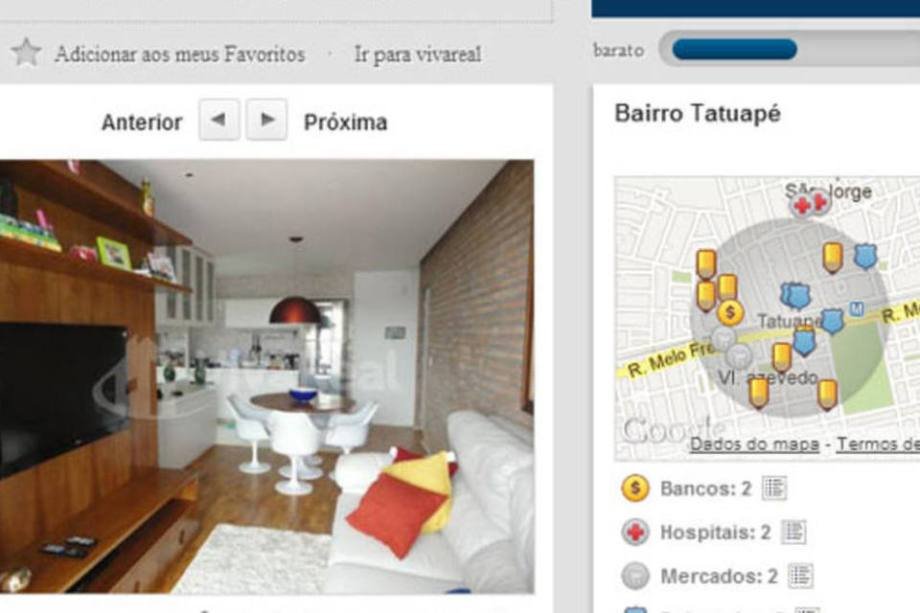Click the Bancos dollar coin legend icon
Screen dimensions: 920x613
(x=635, y=488)
